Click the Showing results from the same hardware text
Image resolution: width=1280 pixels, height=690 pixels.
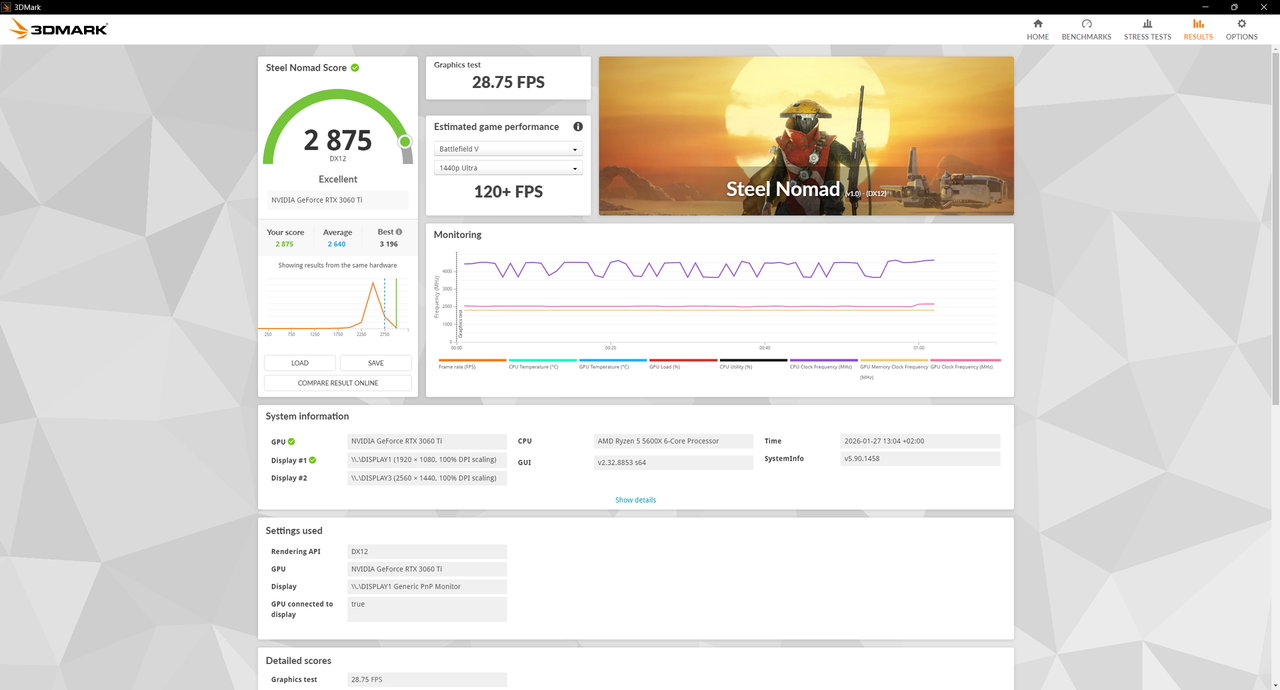(338, 265)
